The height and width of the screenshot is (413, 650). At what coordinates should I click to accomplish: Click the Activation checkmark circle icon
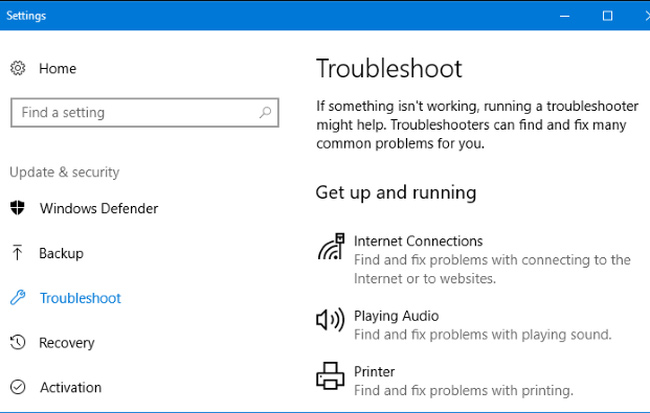click(18, 387)
